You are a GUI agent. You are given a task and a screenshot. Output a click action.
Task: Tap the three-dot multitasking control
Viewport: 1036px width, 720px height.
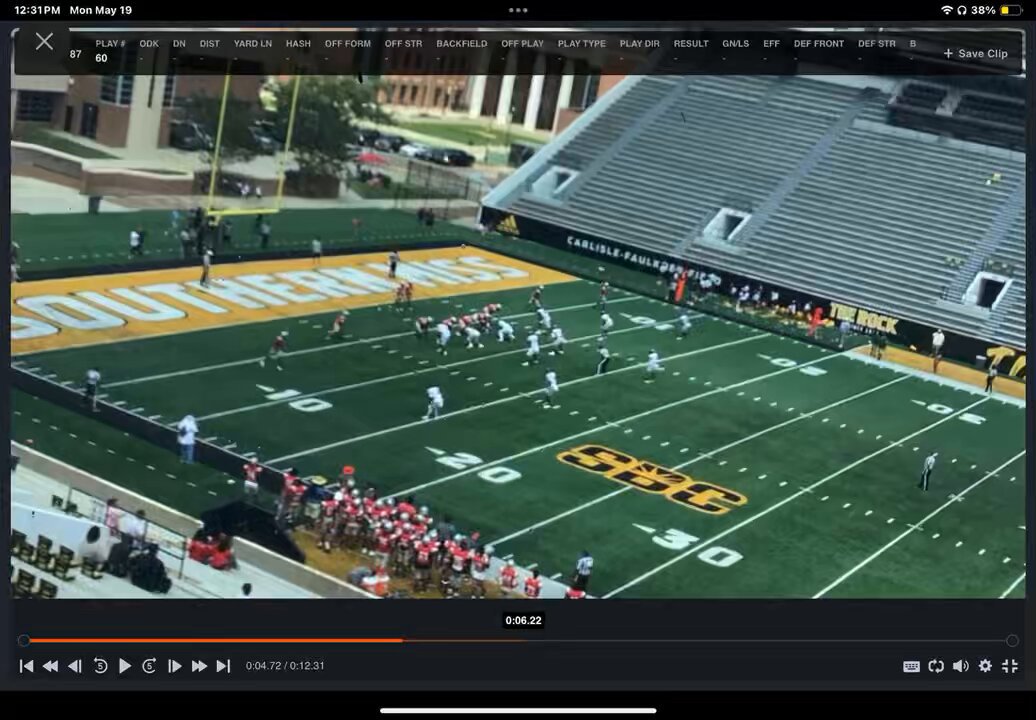tap(518, 10)
